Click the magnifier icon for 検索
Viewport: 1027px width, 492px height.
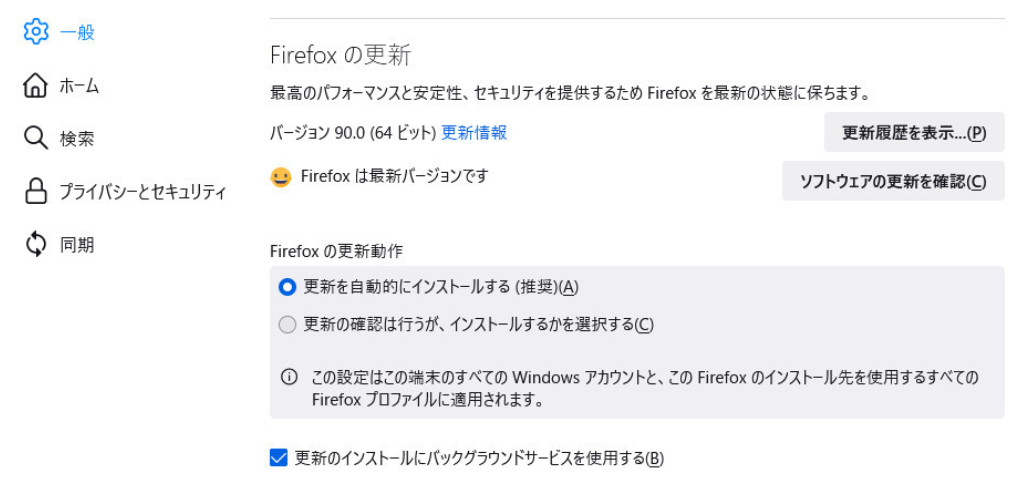[36, 138]
